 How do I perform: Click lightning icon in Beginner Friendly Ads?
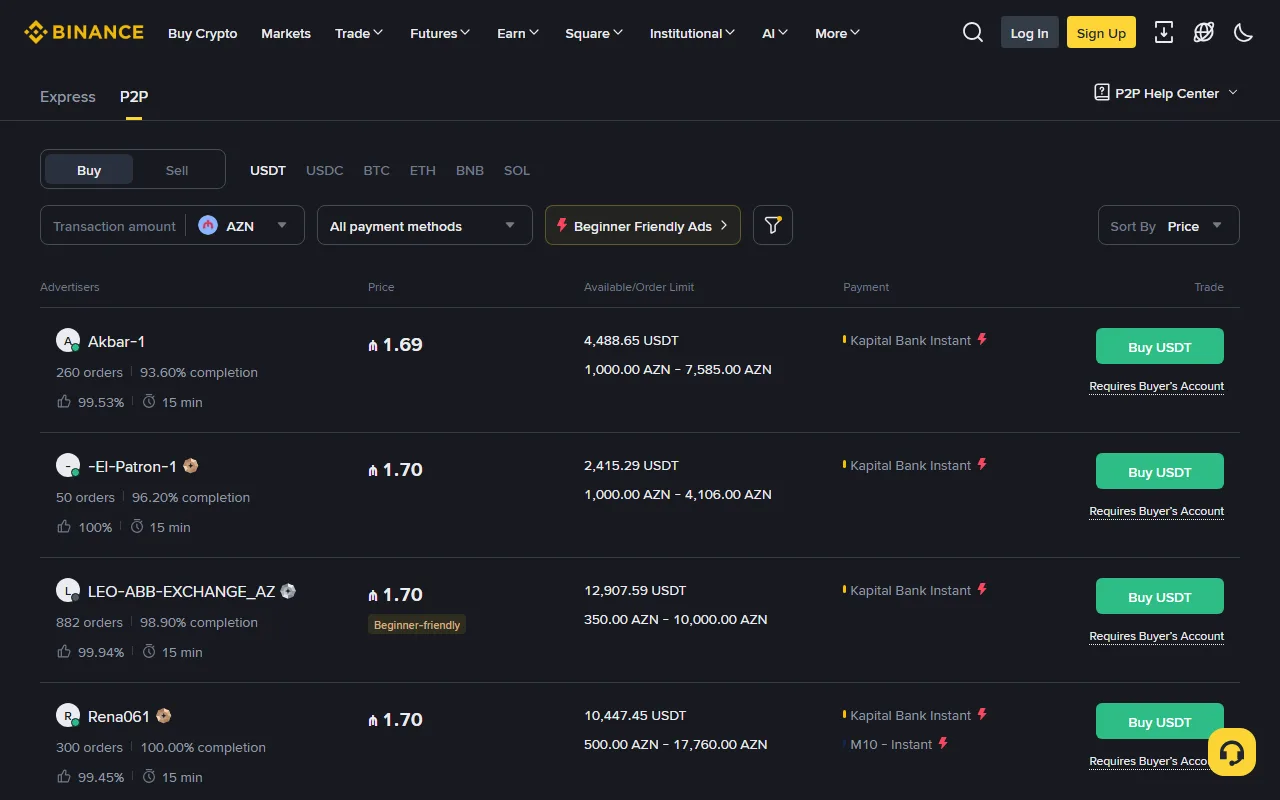click(562, 225)
